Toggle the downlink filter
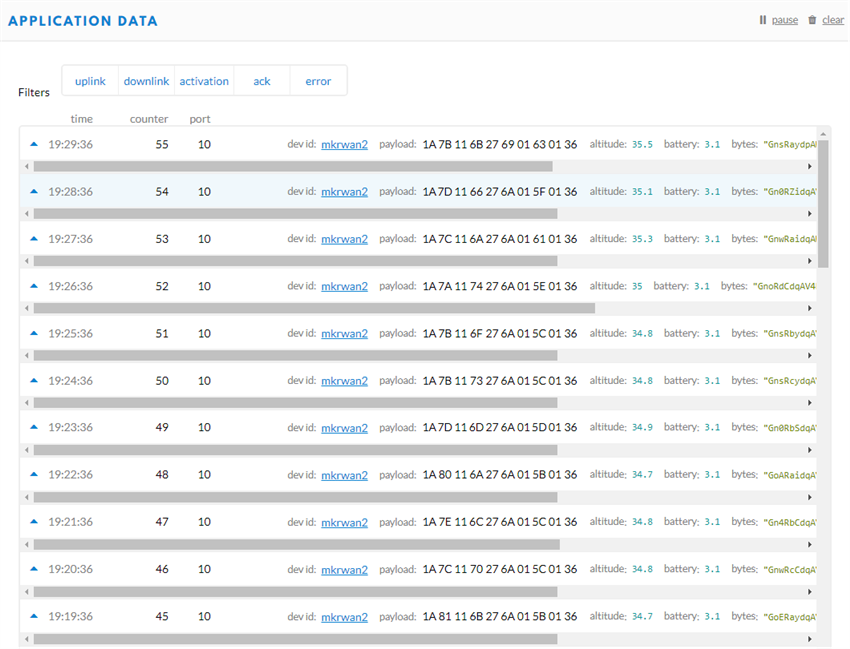850x649 pixels. click(x=146, y=81)
